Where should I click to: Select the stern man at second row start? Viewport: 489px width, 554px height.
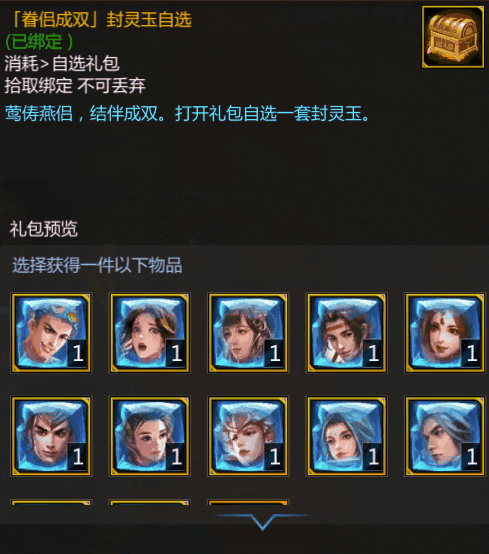tap(51, 436)
